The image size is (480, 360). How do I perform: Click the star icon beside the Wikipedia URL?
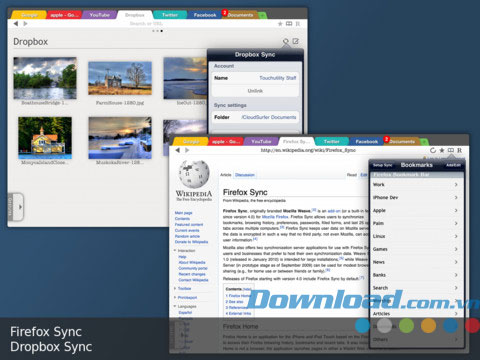pos(442,150)
